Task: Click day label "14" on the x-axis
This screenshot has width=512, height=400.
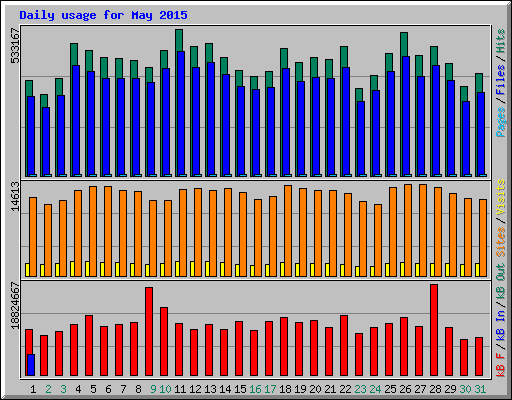Action: pyautogui.click(x=225, y=389)
